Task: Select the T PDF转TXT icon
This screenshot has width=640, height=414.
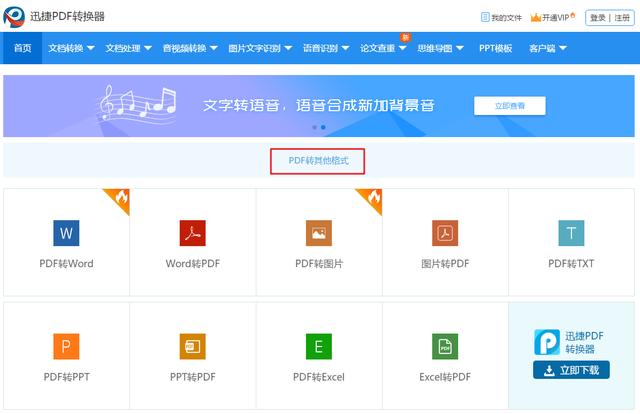Action: pos(571,233)
